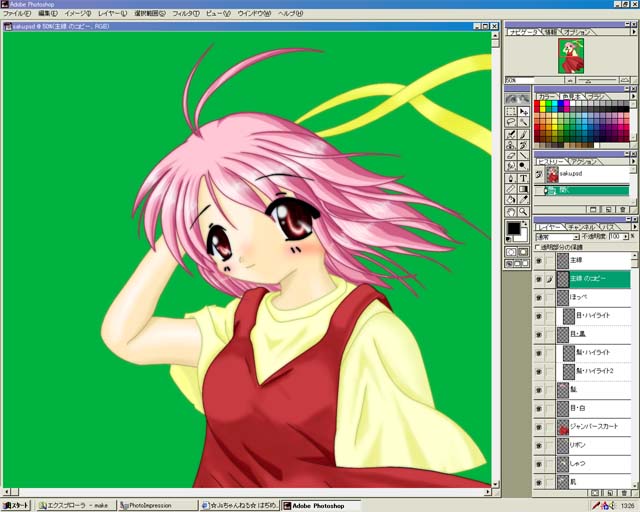The height and width of the screenshot is (512, 640).
Task: Select the Eyedropper tool
Action: (x=523, y=200)
